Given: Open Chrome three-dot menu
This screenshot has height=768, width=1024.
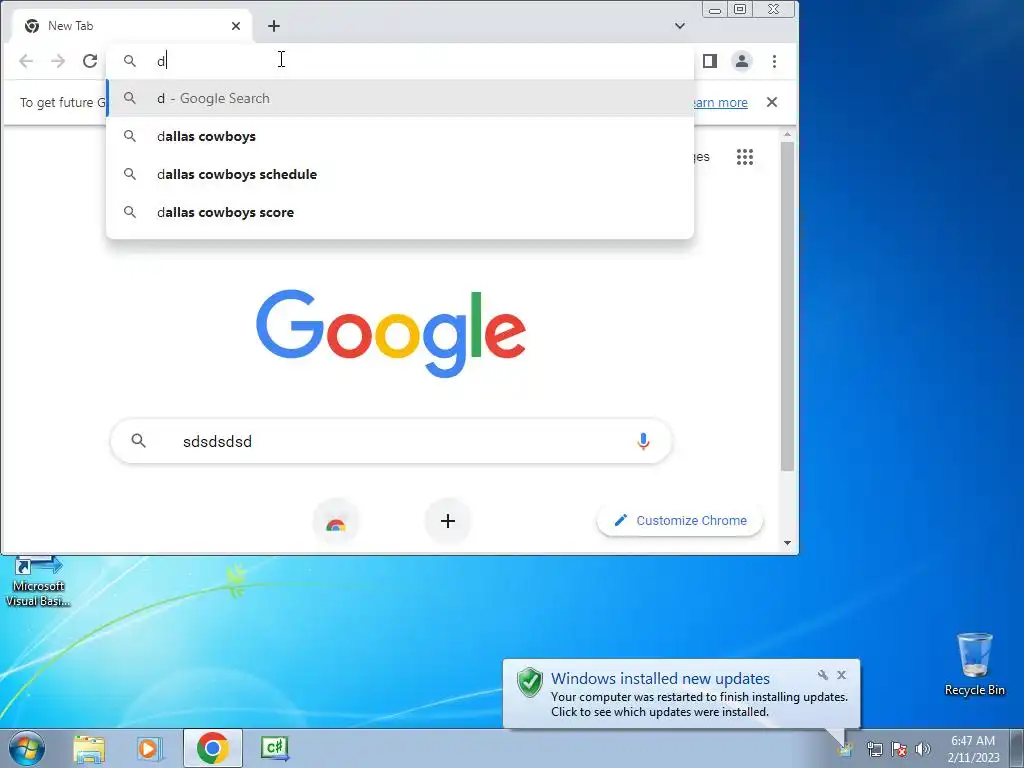Looking at the screenshot, I should (x=775, y=61).
